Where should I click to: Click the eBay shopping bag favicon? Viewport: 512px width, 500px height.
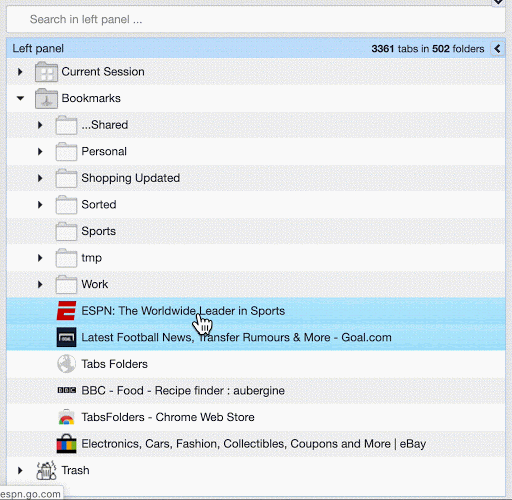pos(66,444)
